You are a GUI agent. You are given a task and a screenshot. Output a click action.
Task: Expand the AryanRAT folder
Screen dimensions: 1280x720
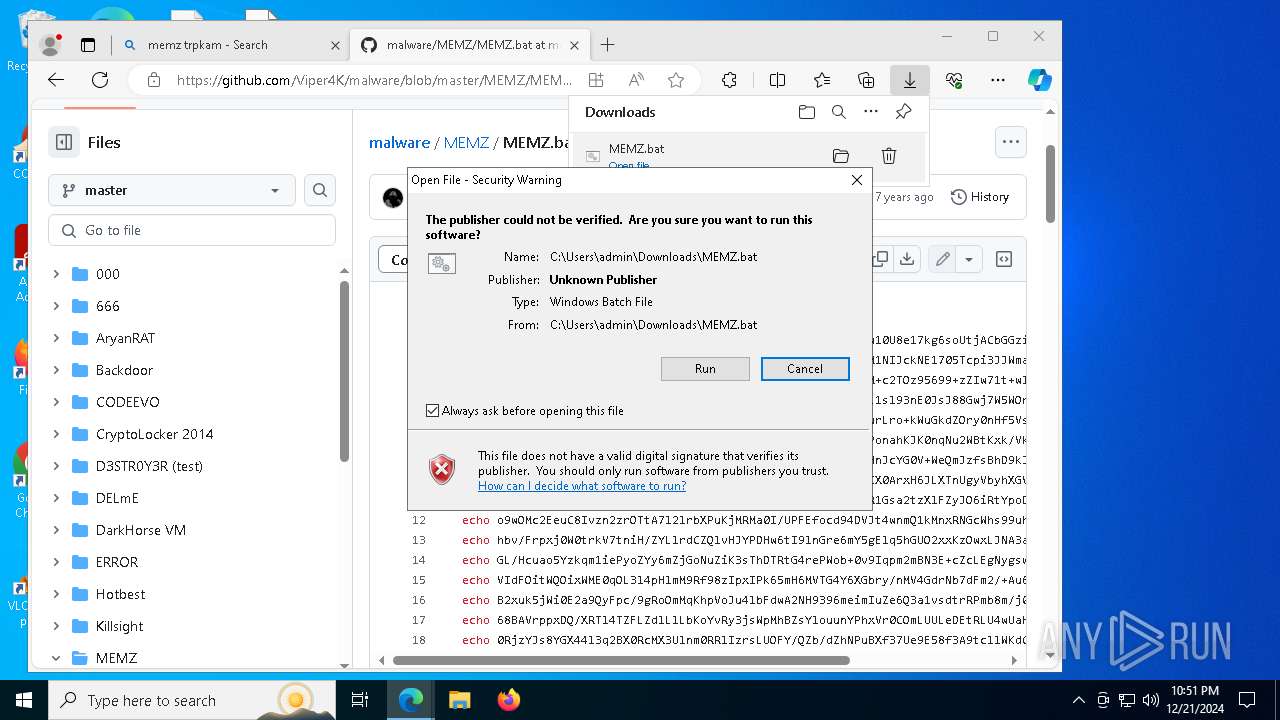pyautogui.click(x=56, y=338)
